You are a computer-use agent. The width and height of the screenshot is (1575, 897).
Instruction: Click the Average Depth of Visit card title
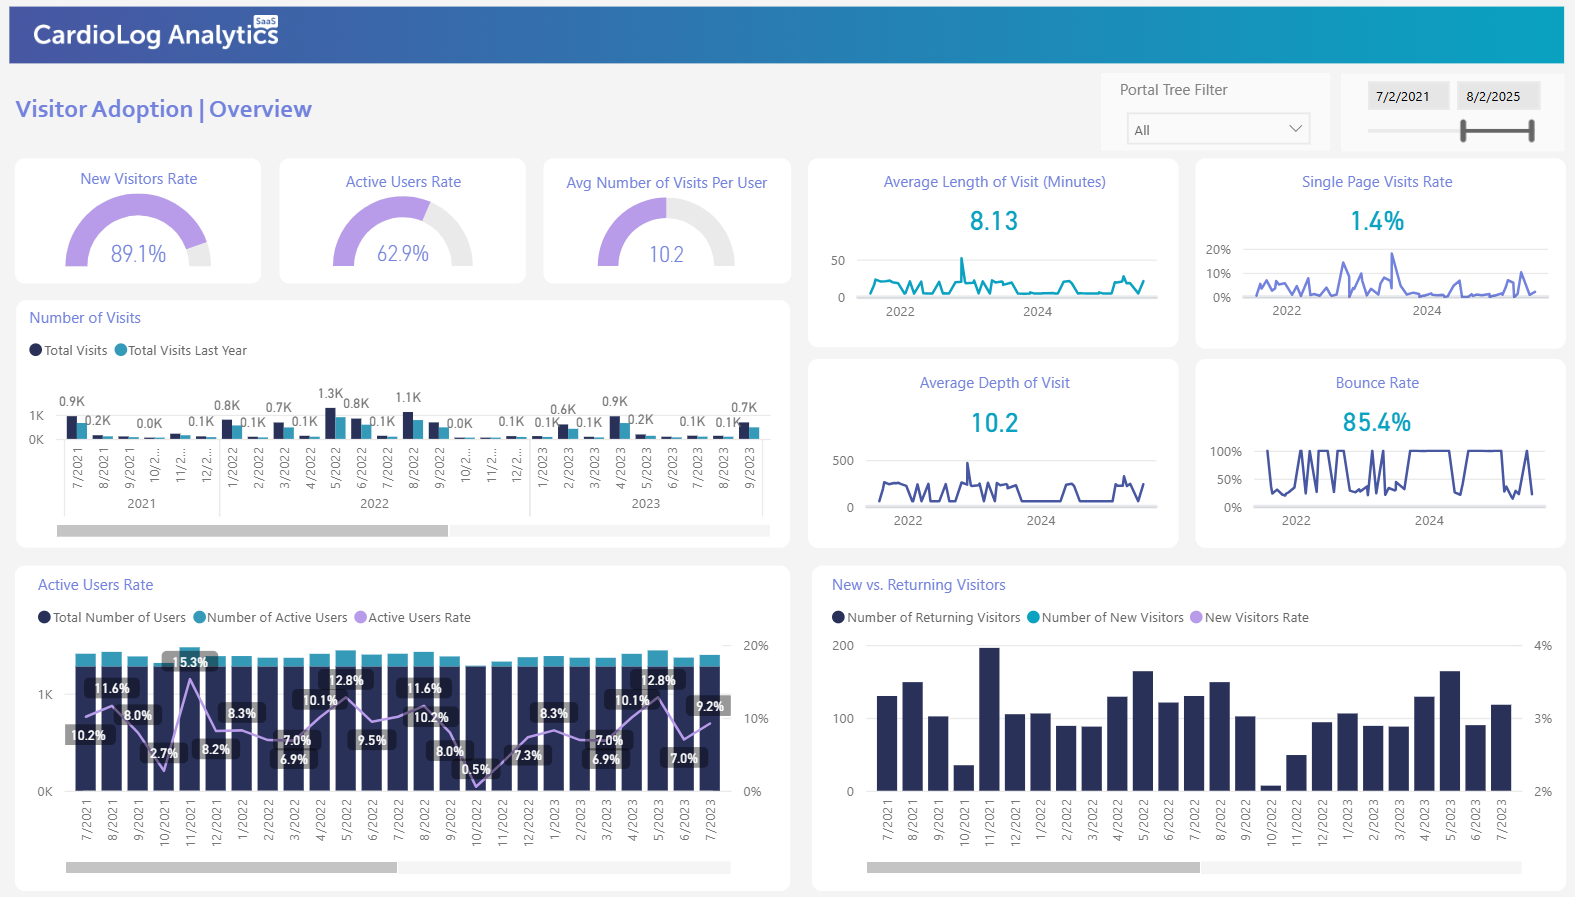[995, 383]
